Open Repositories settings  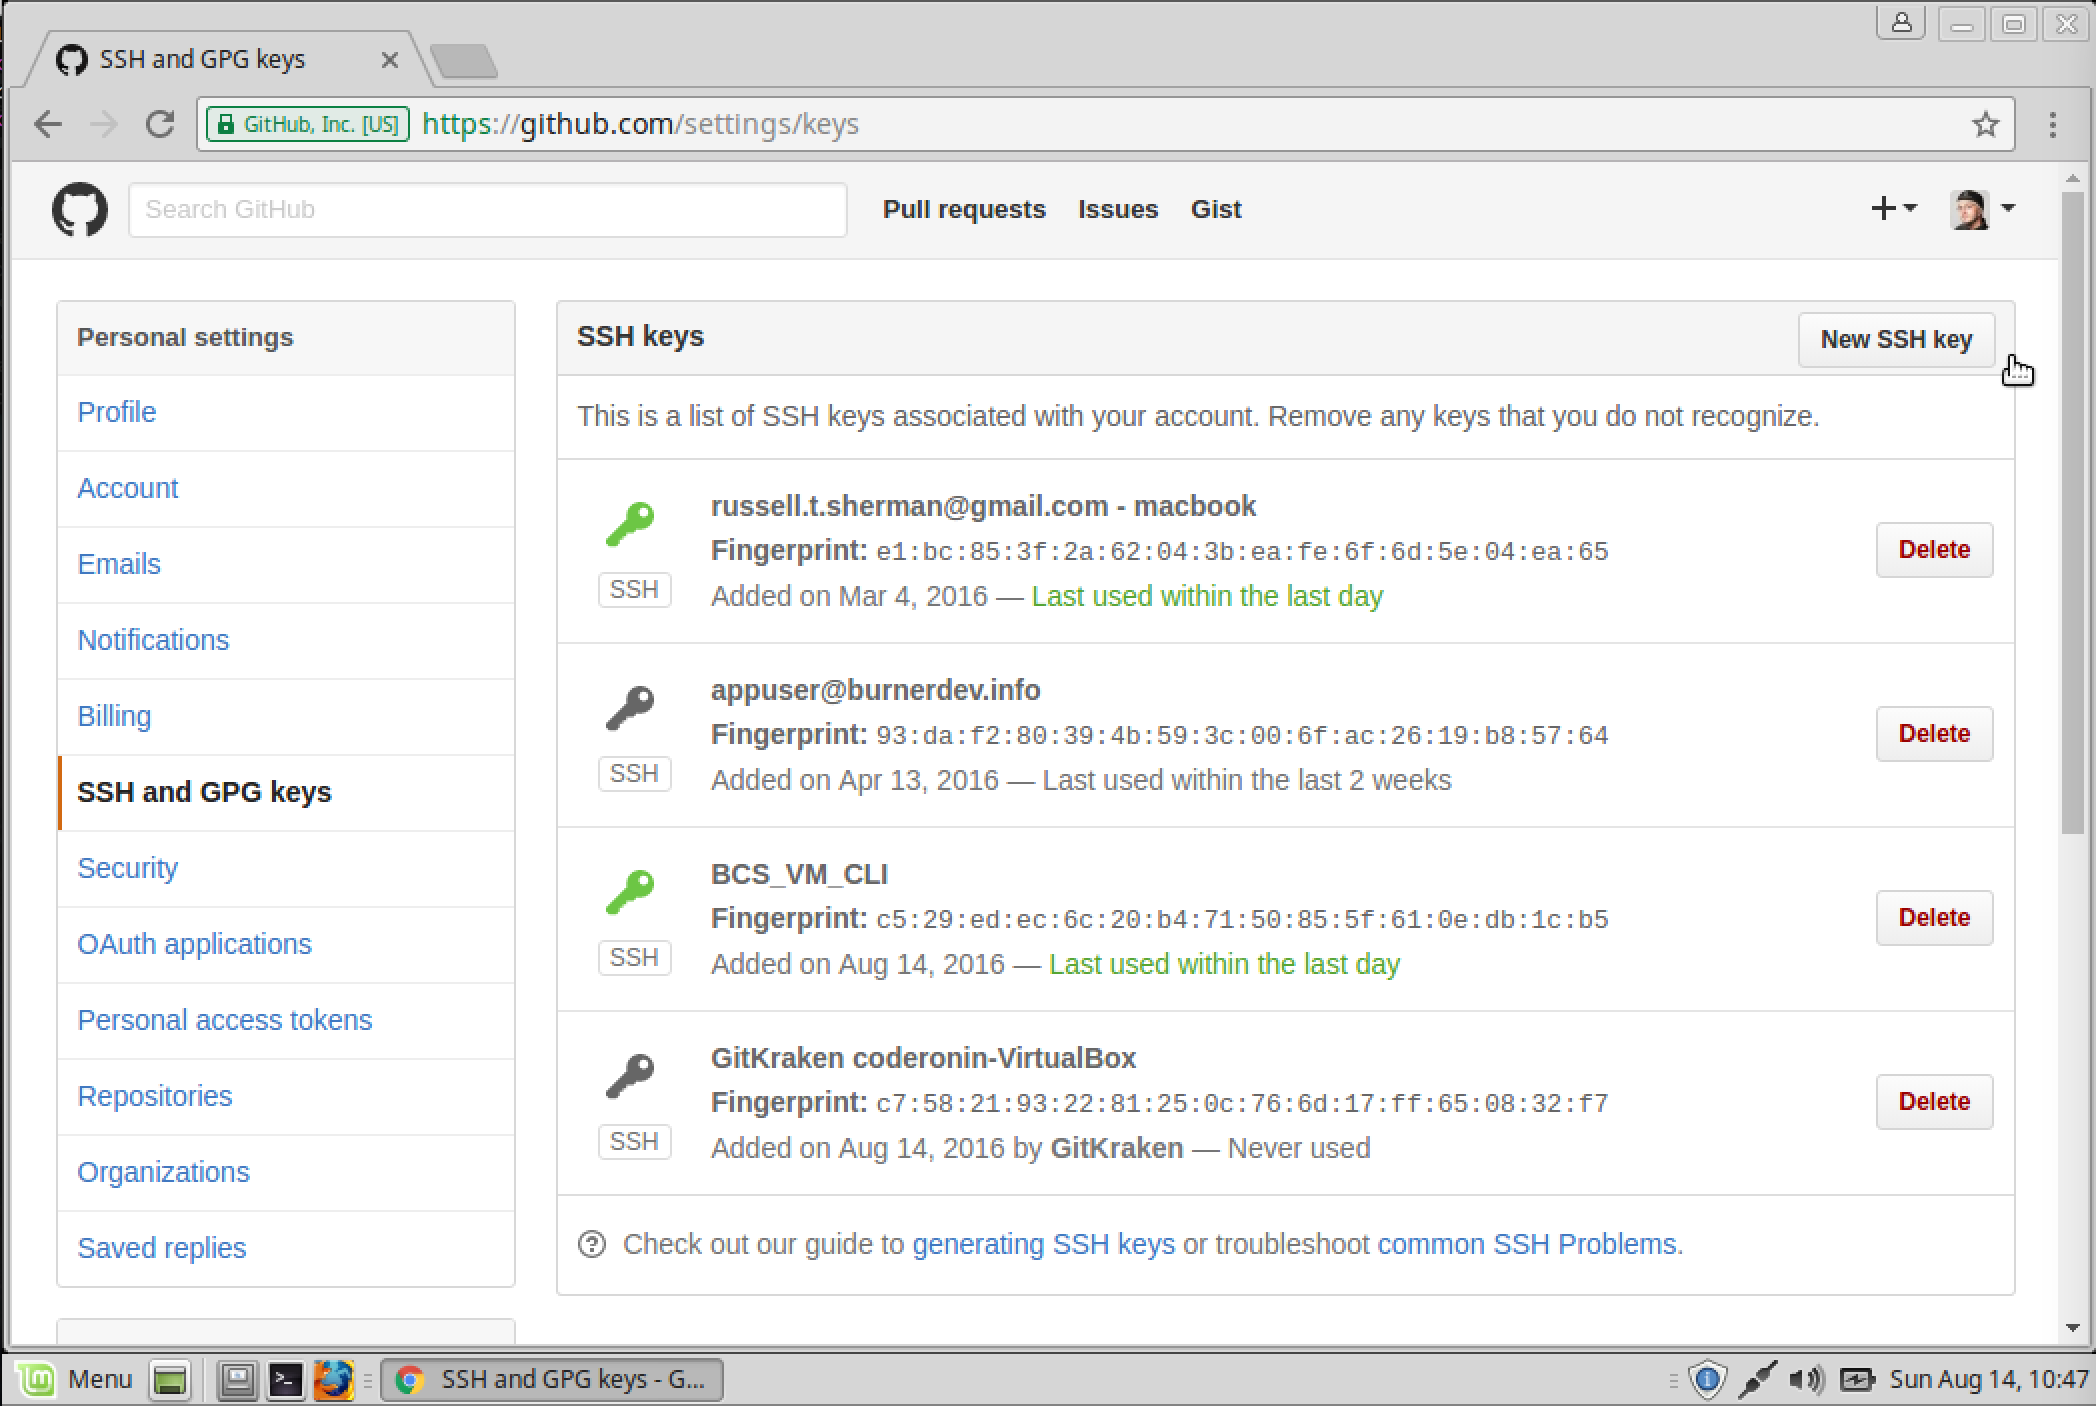click(286, 1096)
